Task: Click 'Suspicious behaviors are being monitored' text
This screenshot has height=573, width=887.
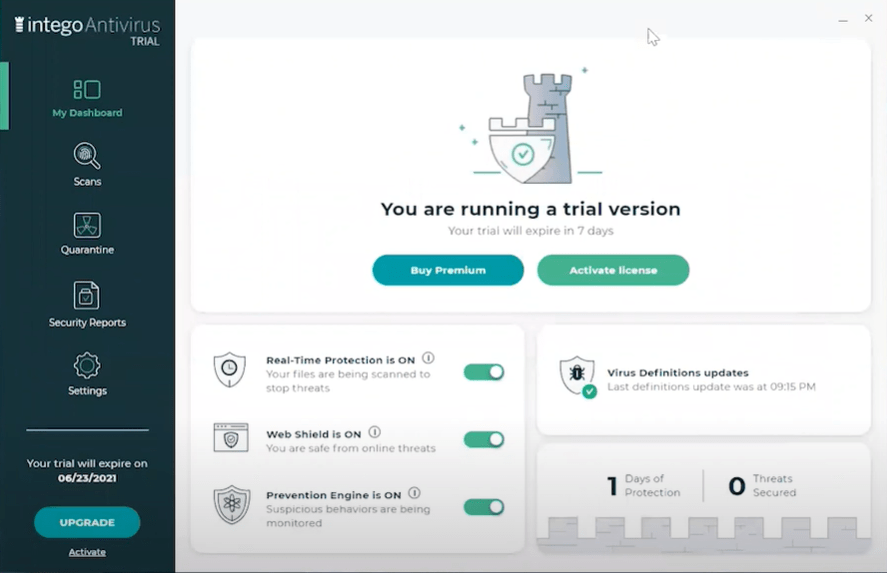Action: (x=348, y=516)
